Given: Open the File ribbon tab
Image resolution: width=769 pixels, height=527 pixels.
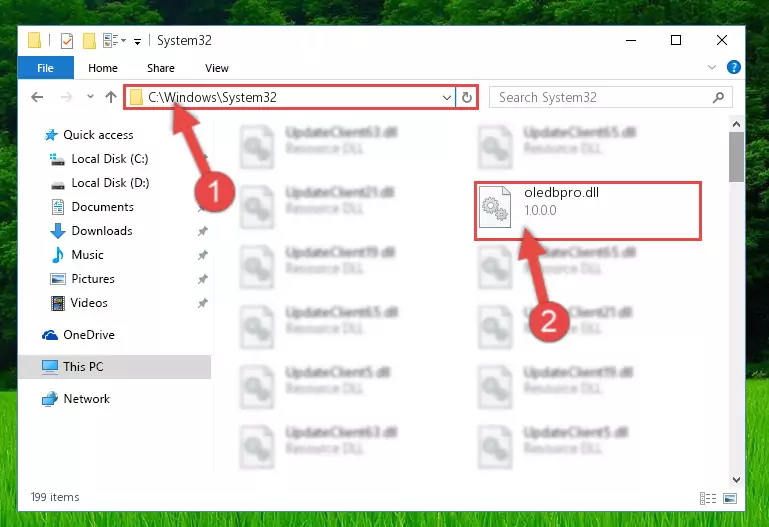Looking at the screenshot, I should [46, 68].
